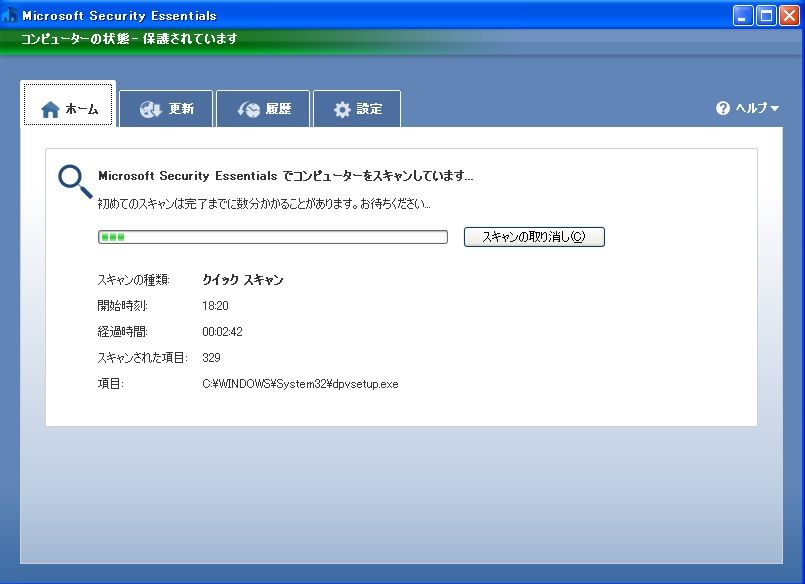Expand the ヘルプ dropdown arrow
805x584 pixels.
tap(775, 108)
